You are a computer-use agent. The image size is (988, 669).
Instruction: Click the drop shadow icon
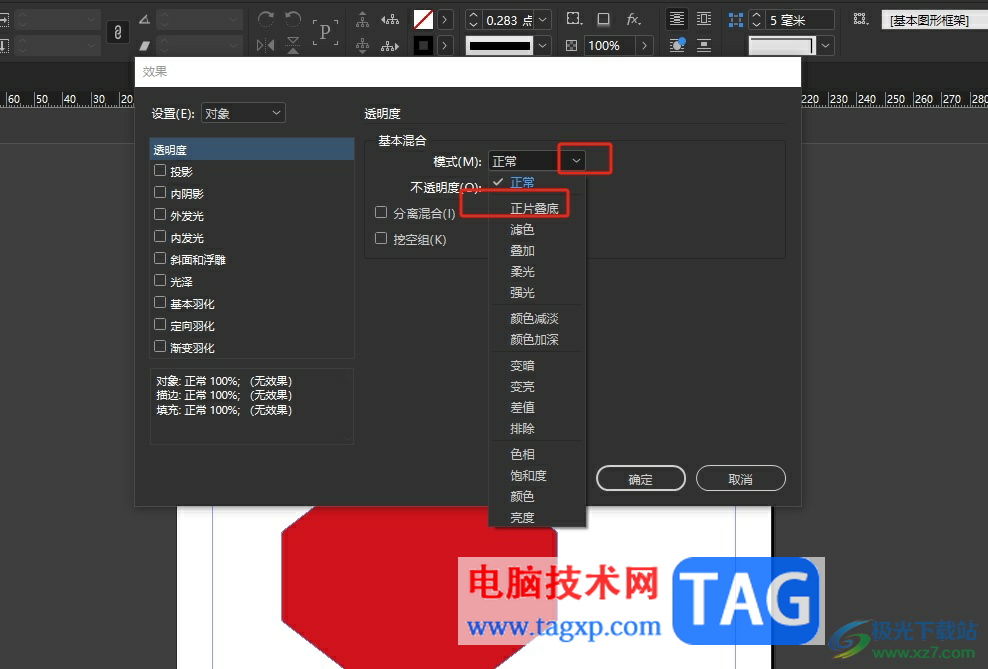coord(603,20)
